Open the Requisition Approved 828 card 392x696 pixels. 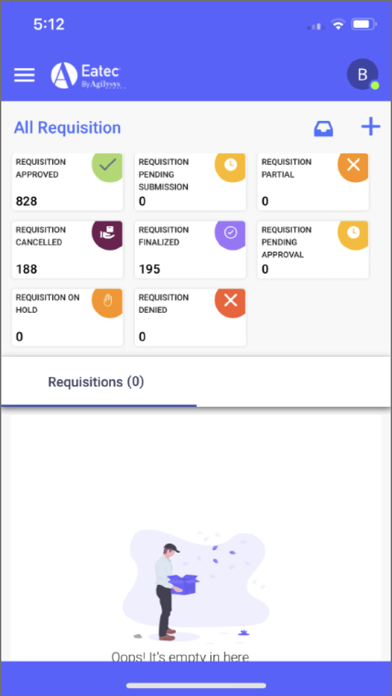(x=67, y=182)
